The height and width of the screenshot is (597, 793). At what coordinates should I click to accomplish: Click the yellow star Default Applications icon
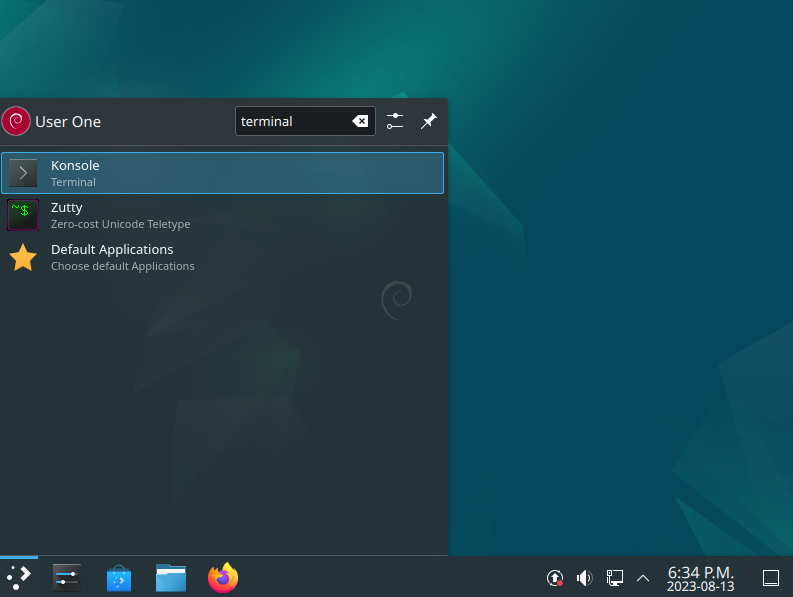pos(23,257)
